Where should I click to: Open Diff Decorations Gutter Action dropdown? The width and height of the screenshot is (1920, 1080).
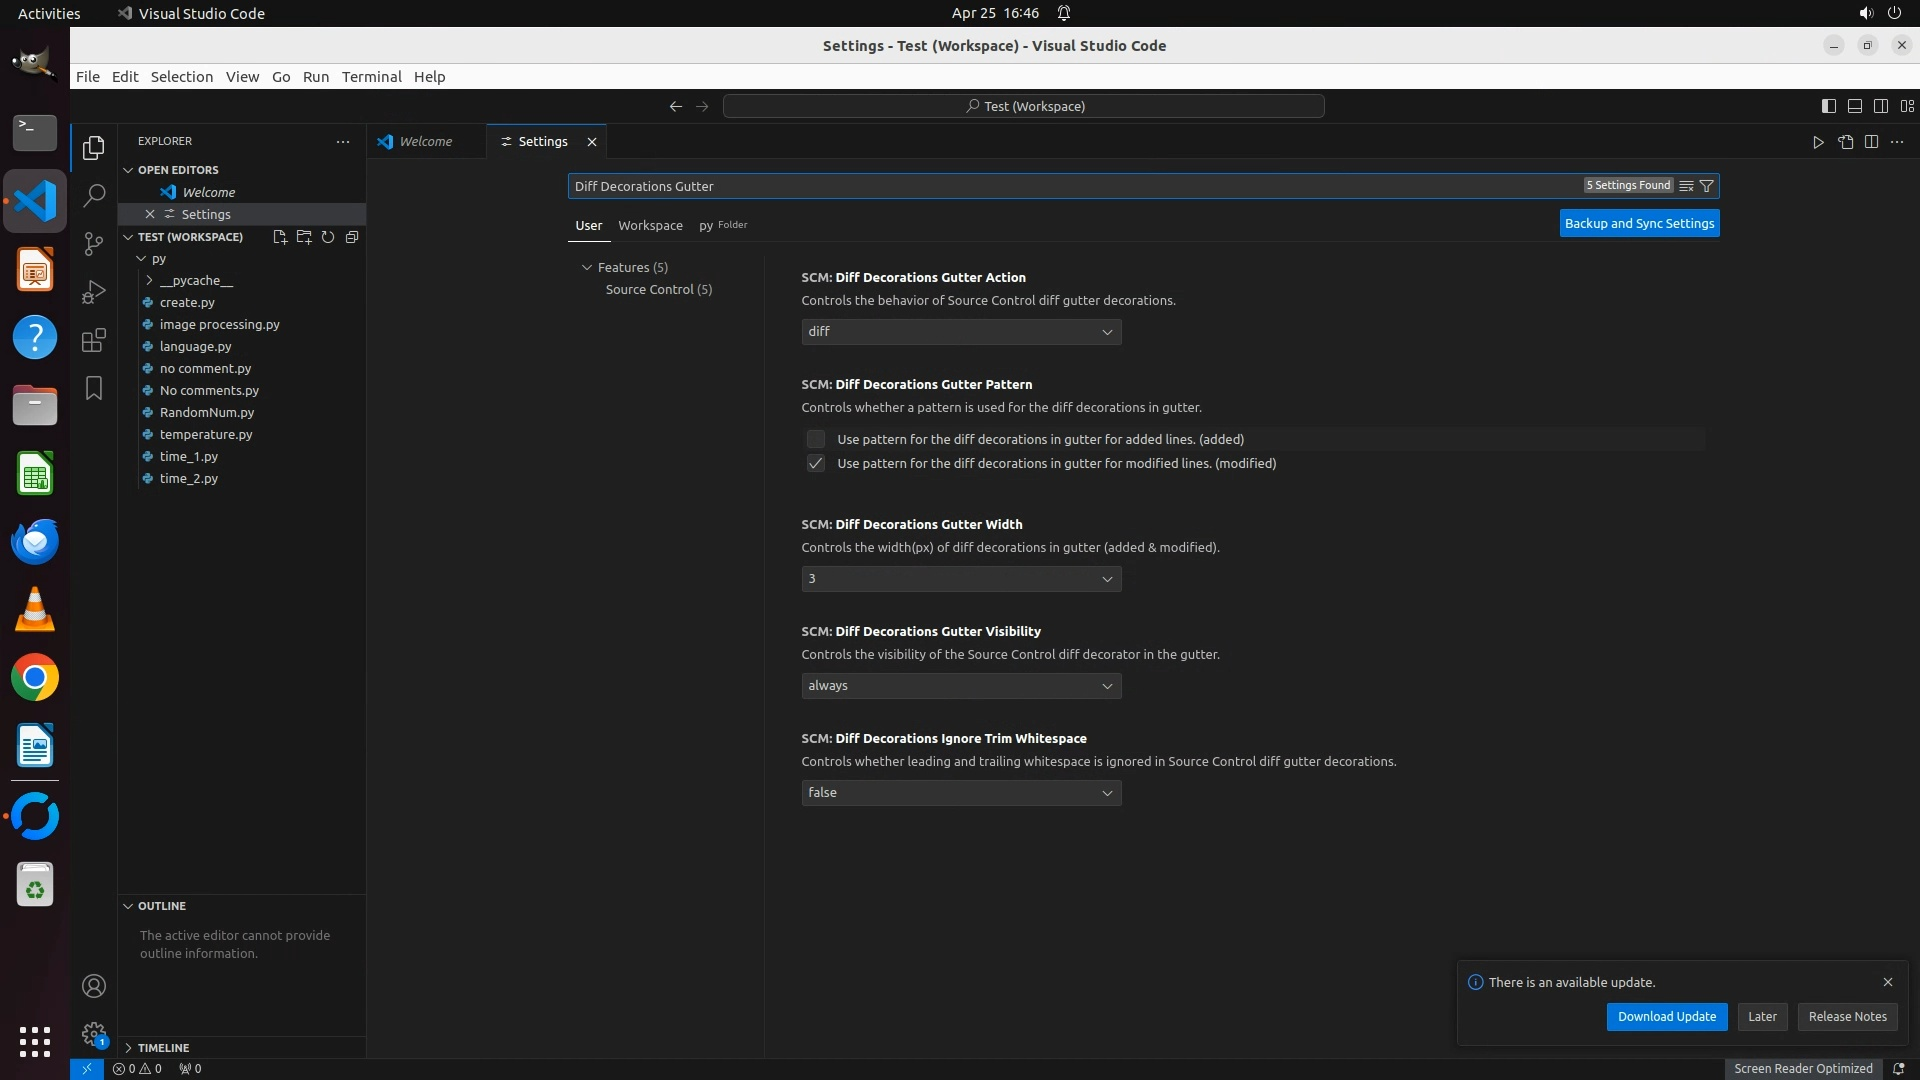[x=960, y=332]
